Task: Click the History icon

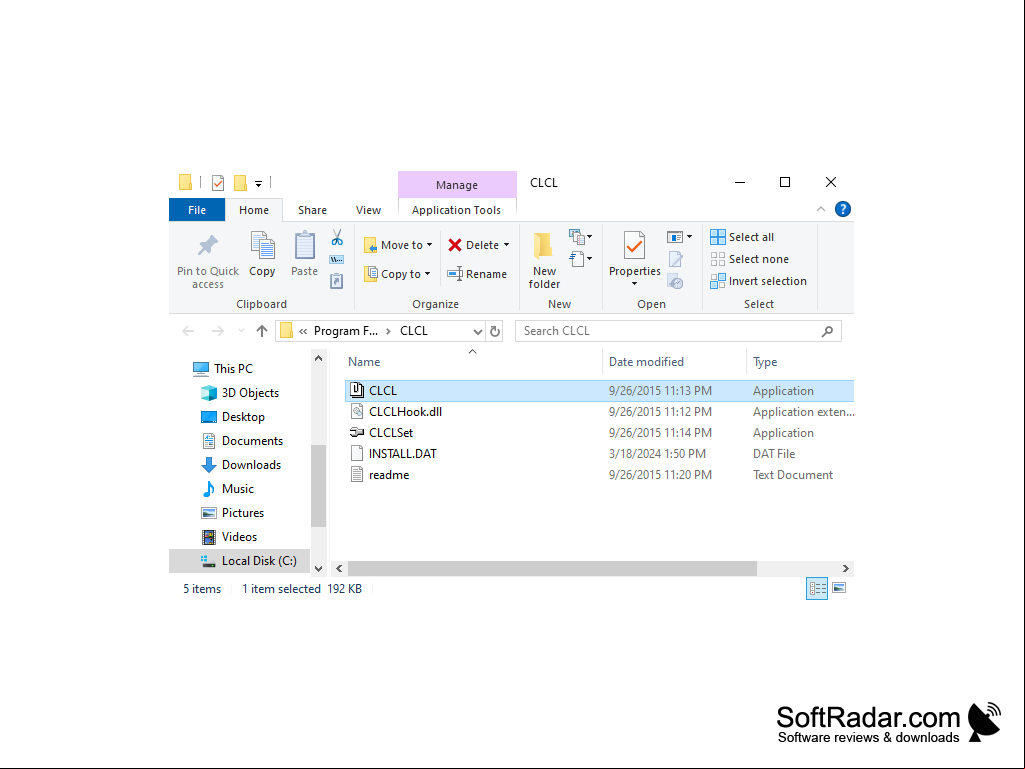Action: [675, 282]
